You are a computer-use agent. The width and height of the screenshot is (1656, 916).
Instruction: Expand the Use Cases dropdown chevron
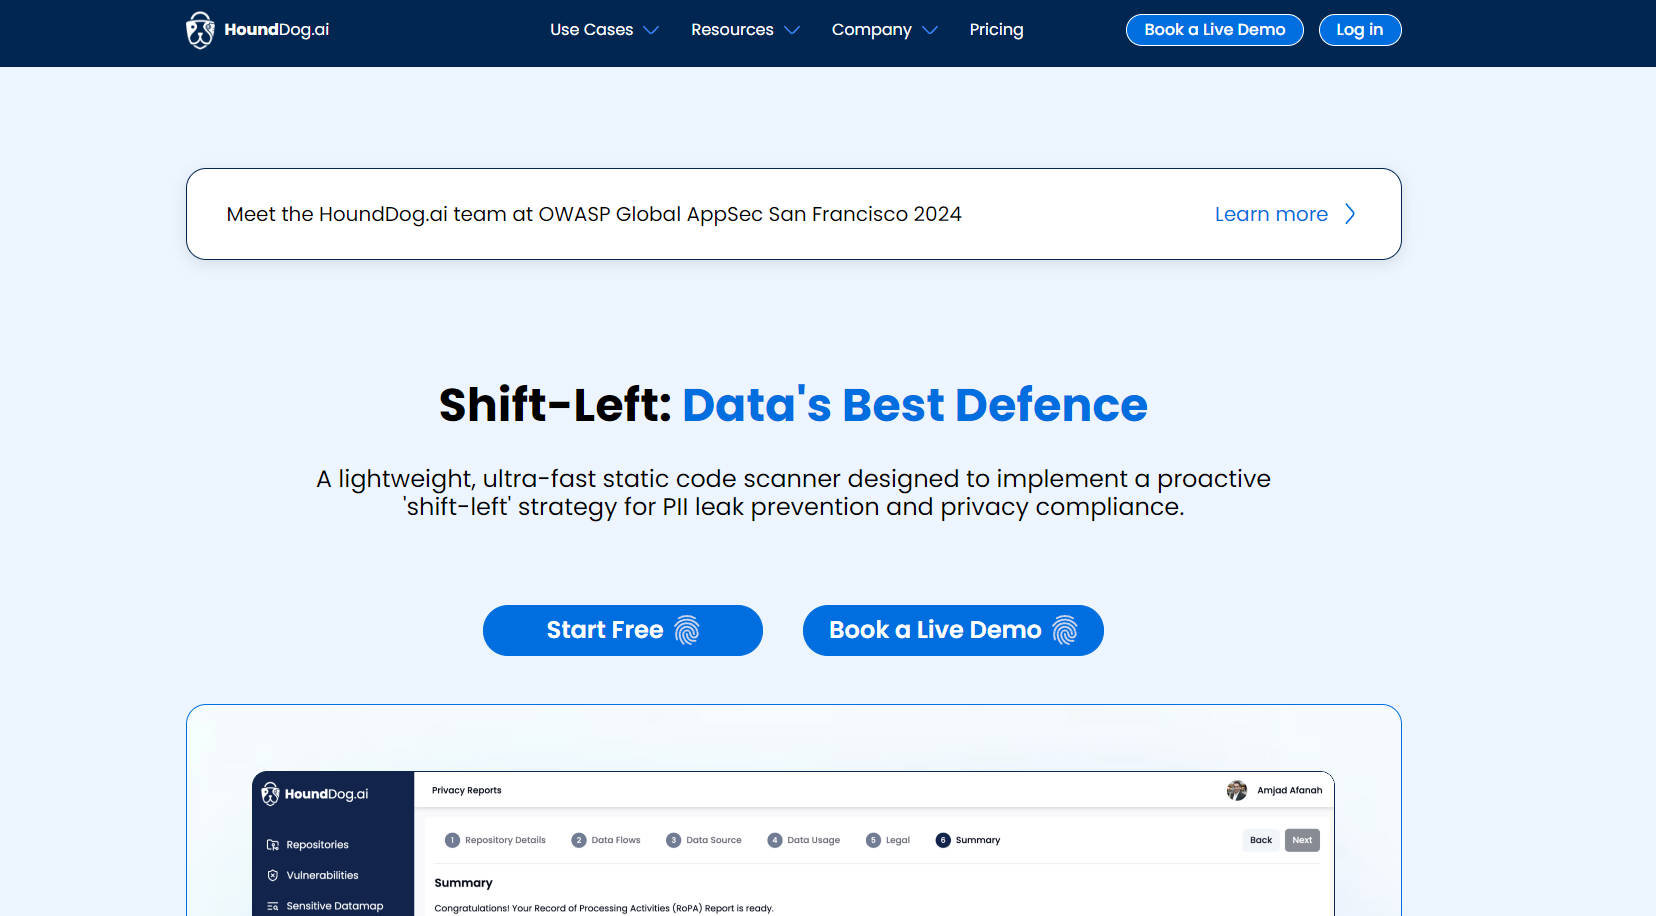pyautogui.click(x=651, y=30)
